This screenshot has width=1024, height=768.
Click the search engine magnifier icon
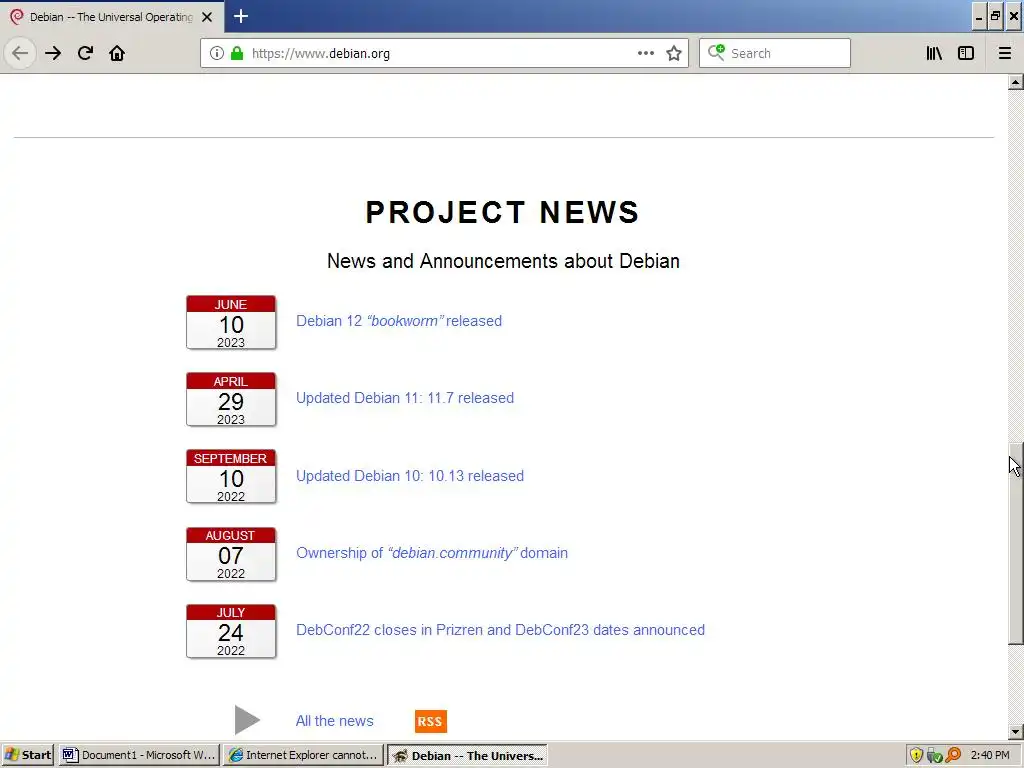tap(716, 53)
